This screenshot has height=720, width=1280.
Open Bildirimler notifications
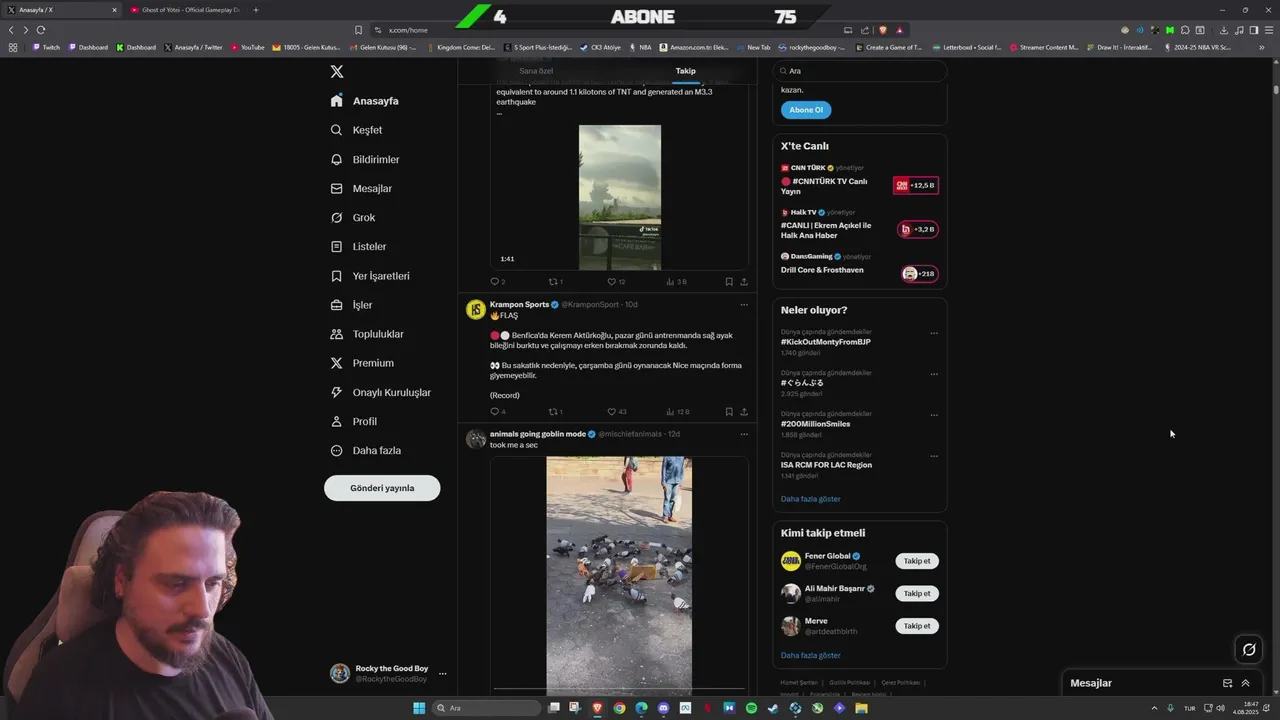point(365,159)
